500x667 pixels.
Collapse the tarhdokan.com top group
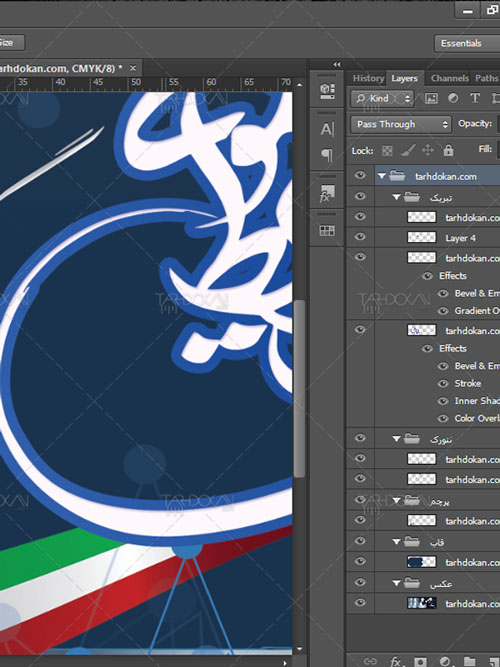coord(381,176)
